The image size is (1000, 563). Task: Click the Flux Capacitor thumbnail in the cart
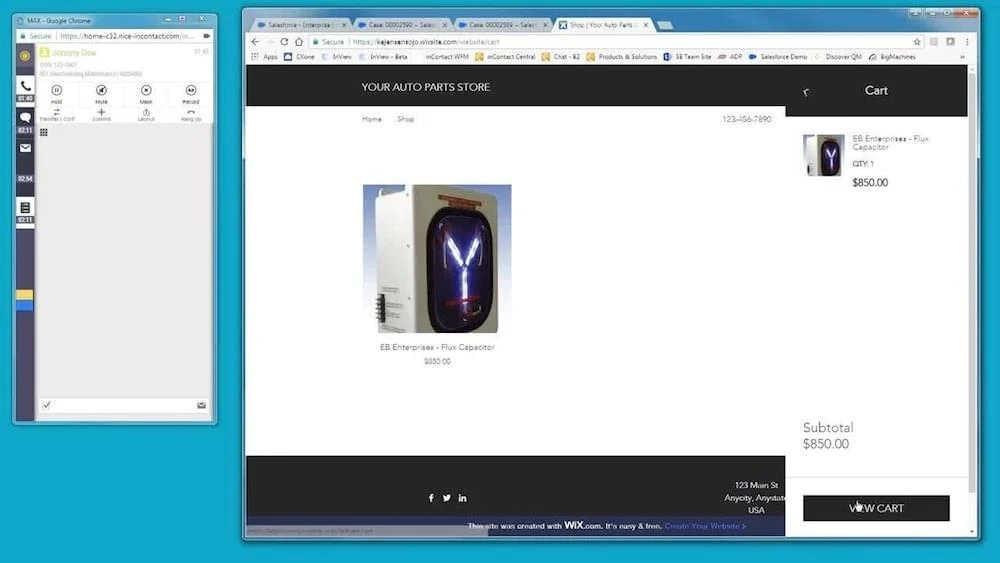823,155
